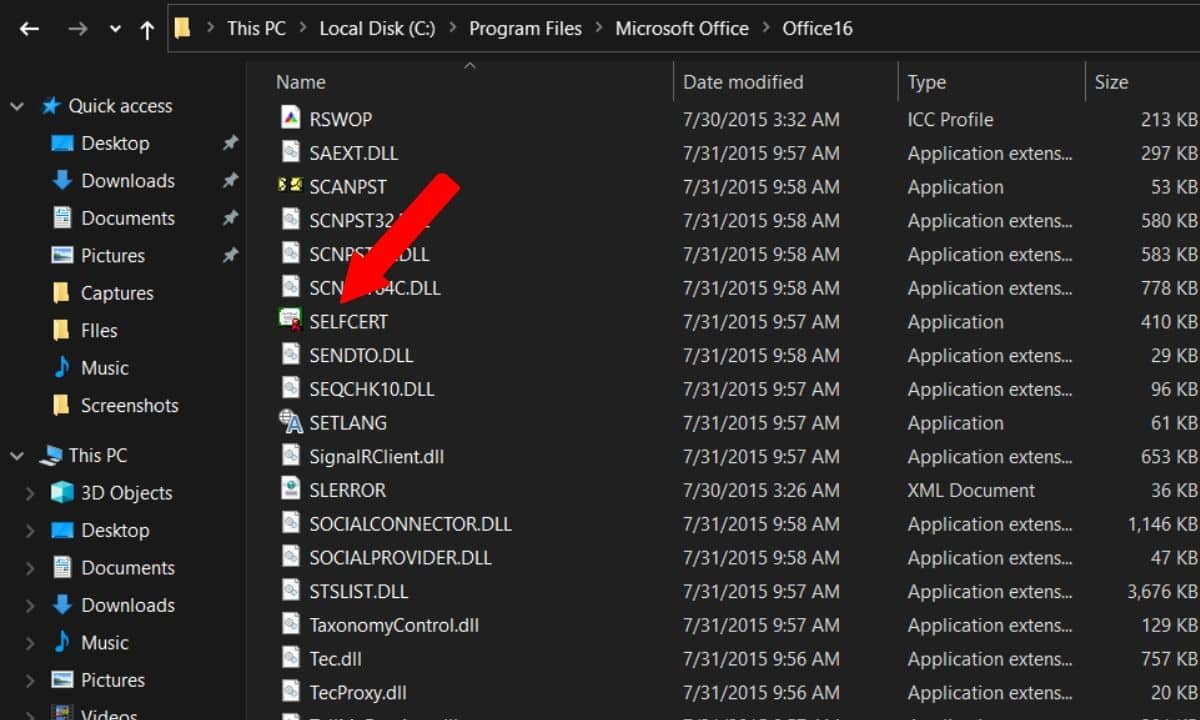The image size is (1200, 720).
Task: Select the 3D Objects folder icon
Action: tap(63, 493)
